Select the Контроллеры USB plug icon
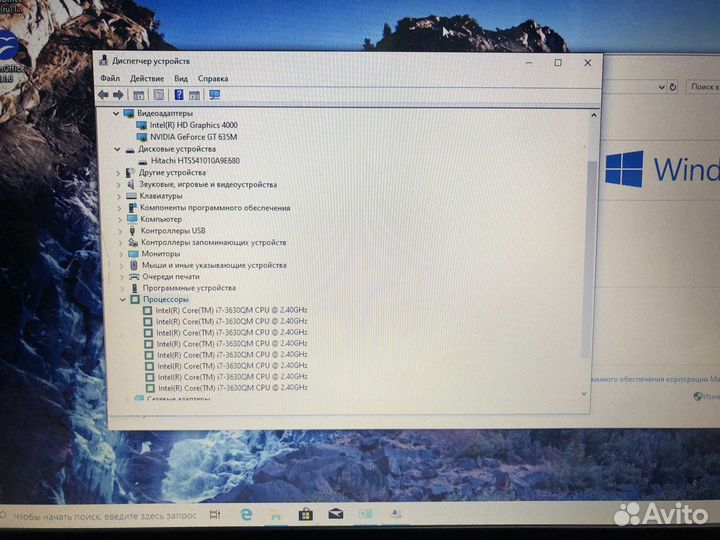 click(x=132, y=231)
